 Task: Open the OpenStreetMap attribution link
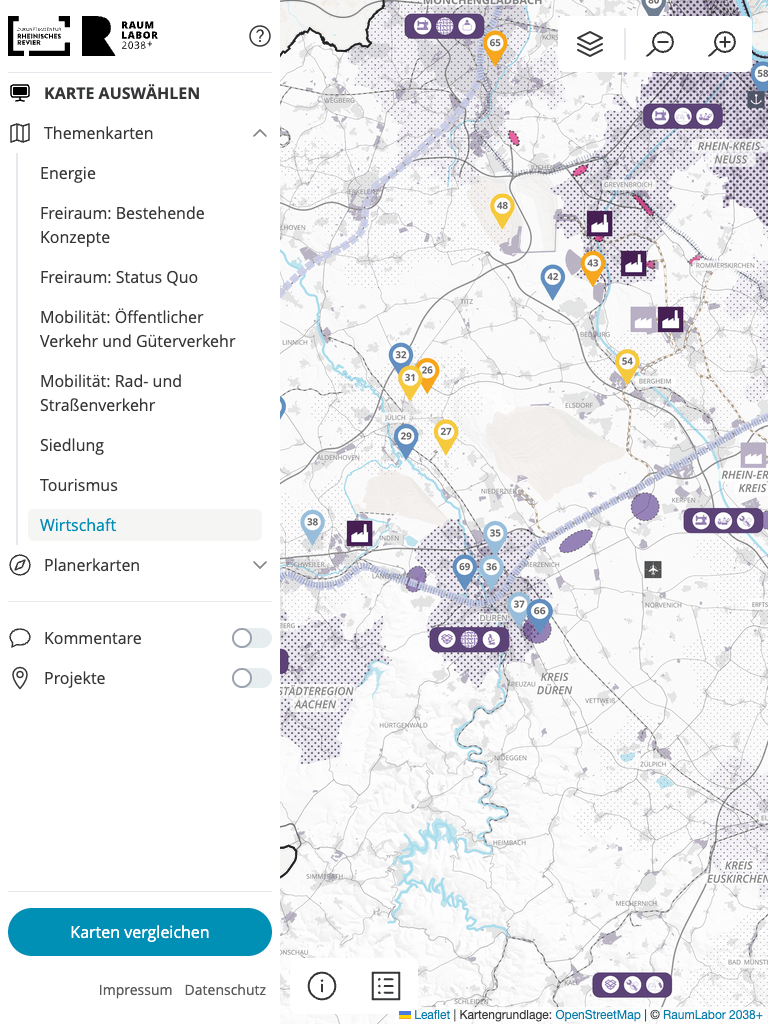[598, 1015]
